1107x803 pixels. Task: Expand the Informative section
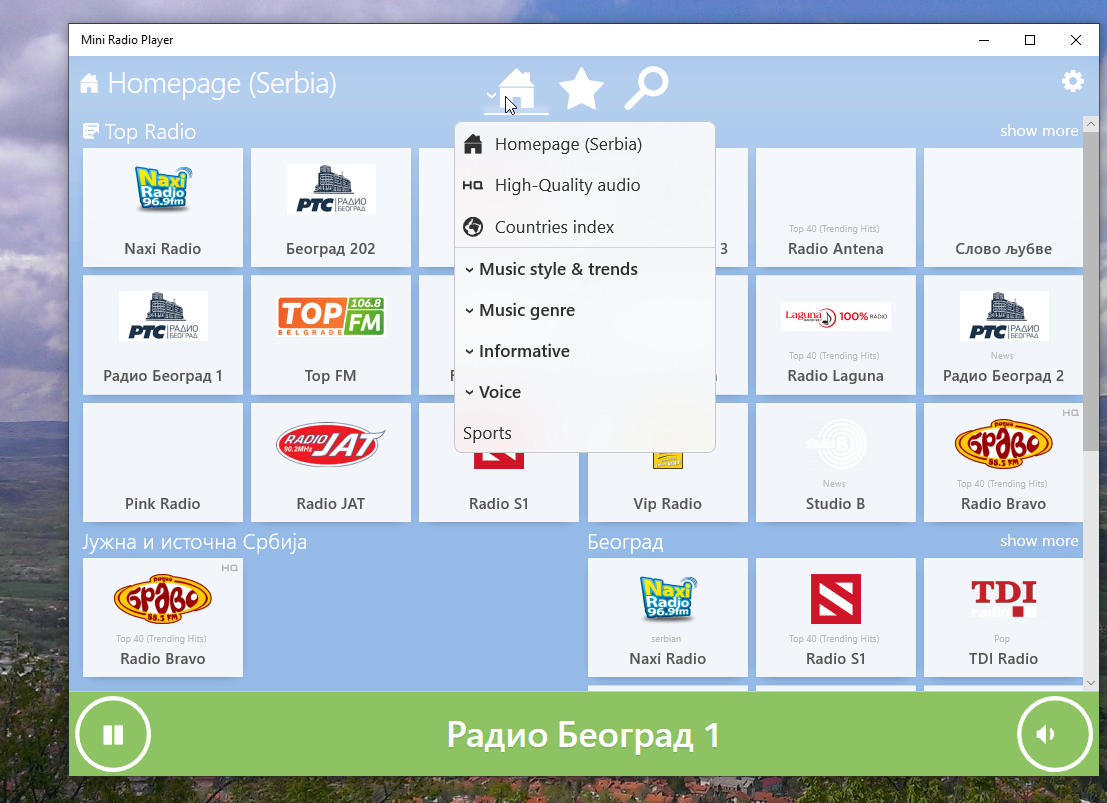tap(585, 351)
